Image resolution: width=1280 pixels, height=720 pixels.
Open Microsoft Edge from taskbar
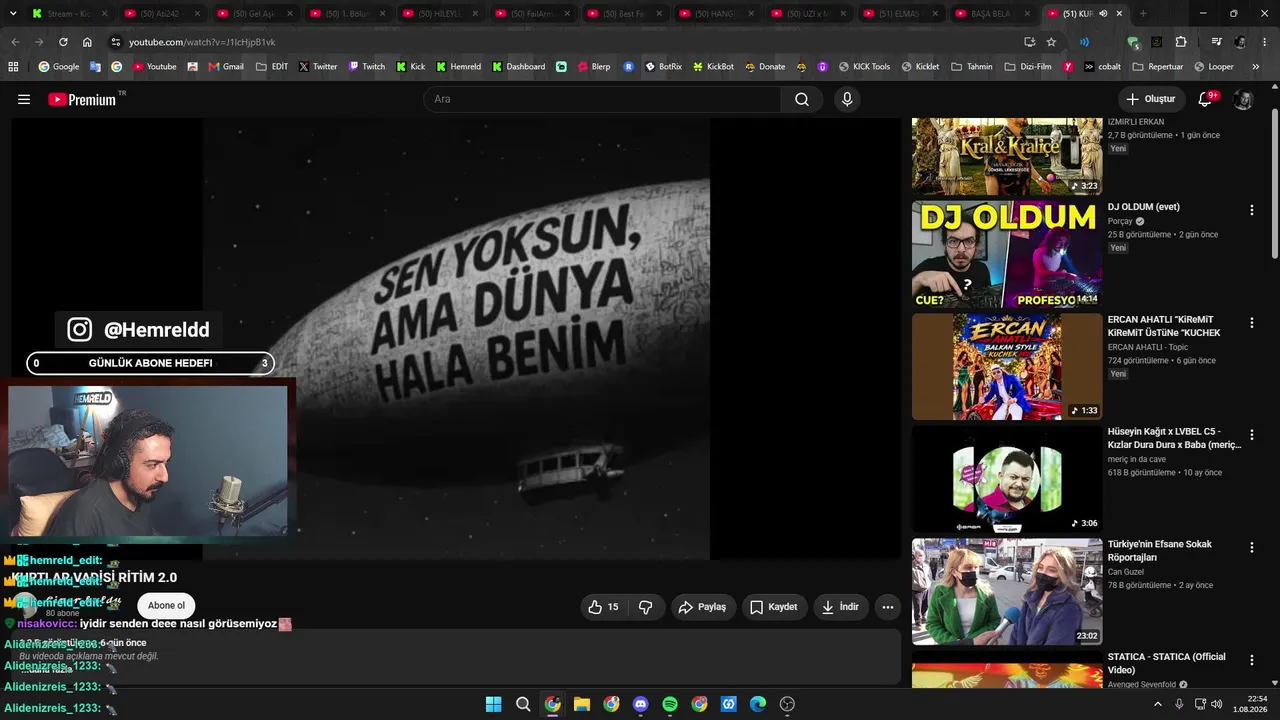(x=758, y=704)
